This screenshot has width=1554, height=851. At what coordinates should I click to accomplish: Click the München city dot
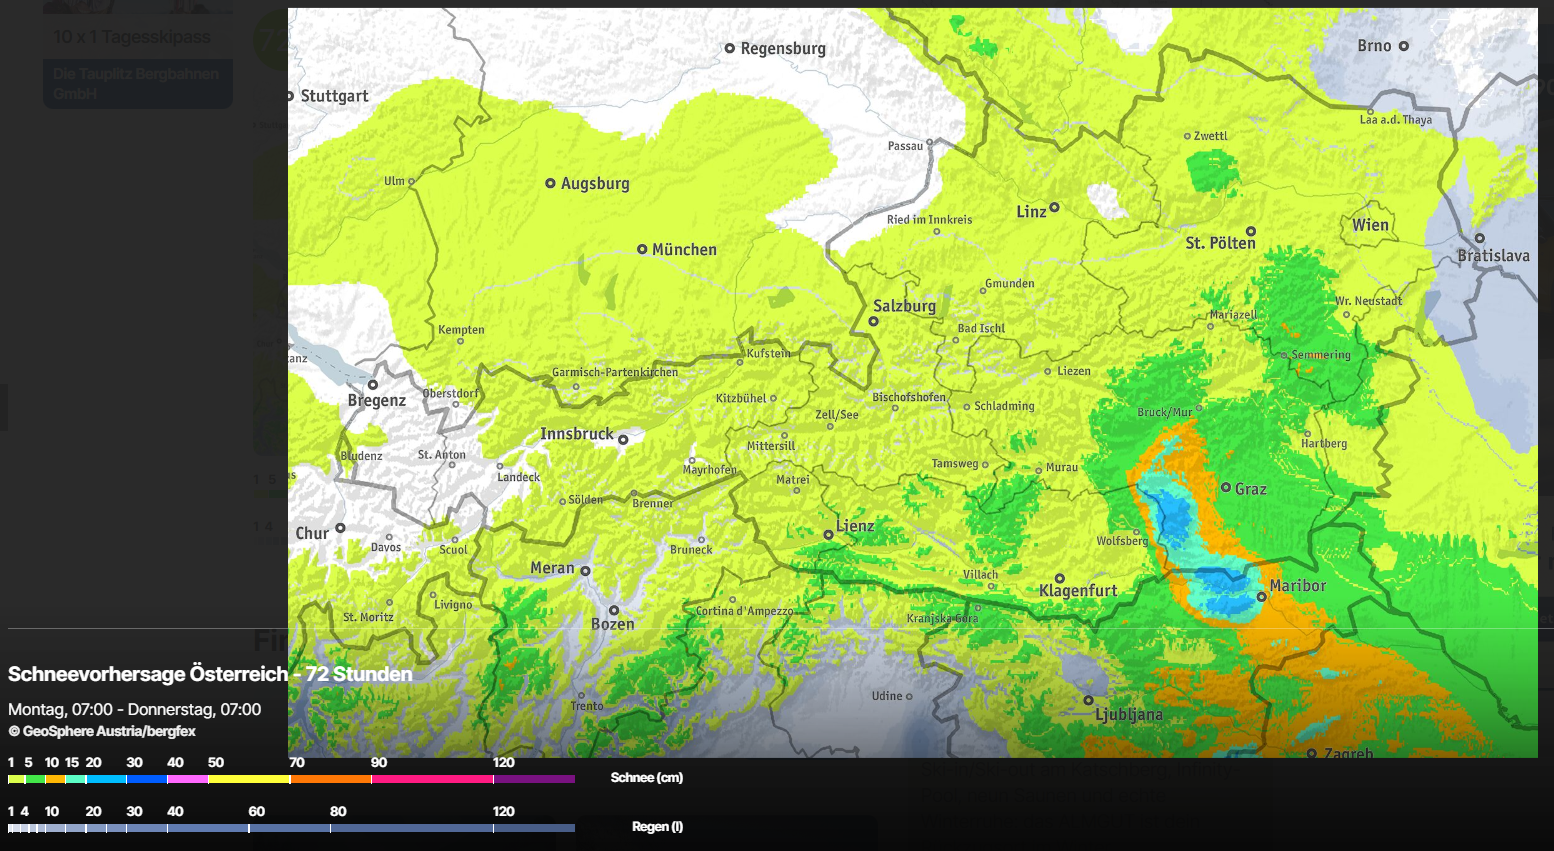click(642, 249)
